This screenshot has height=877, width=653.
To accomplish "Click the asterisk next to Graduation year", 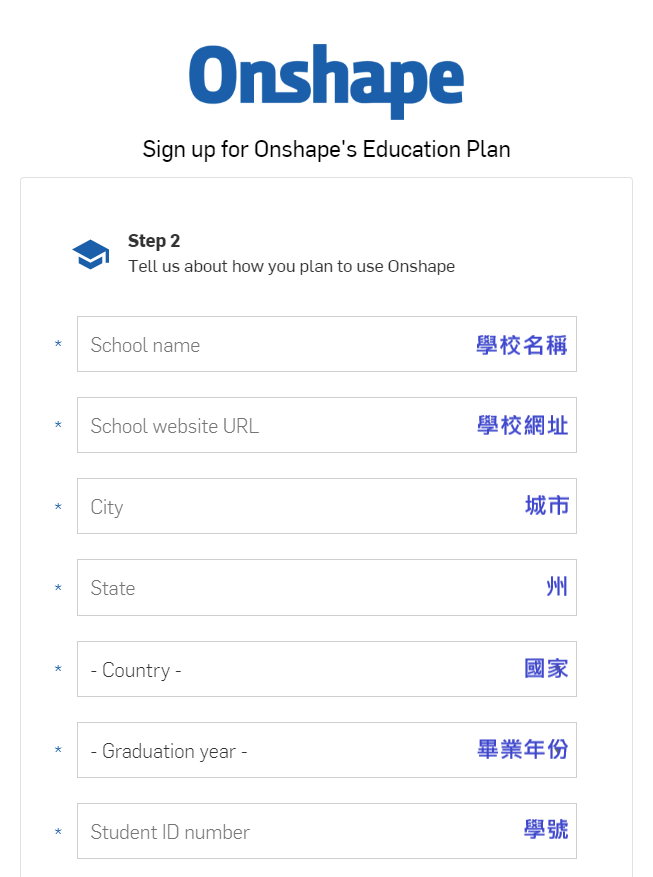I will tap(58, 750).
